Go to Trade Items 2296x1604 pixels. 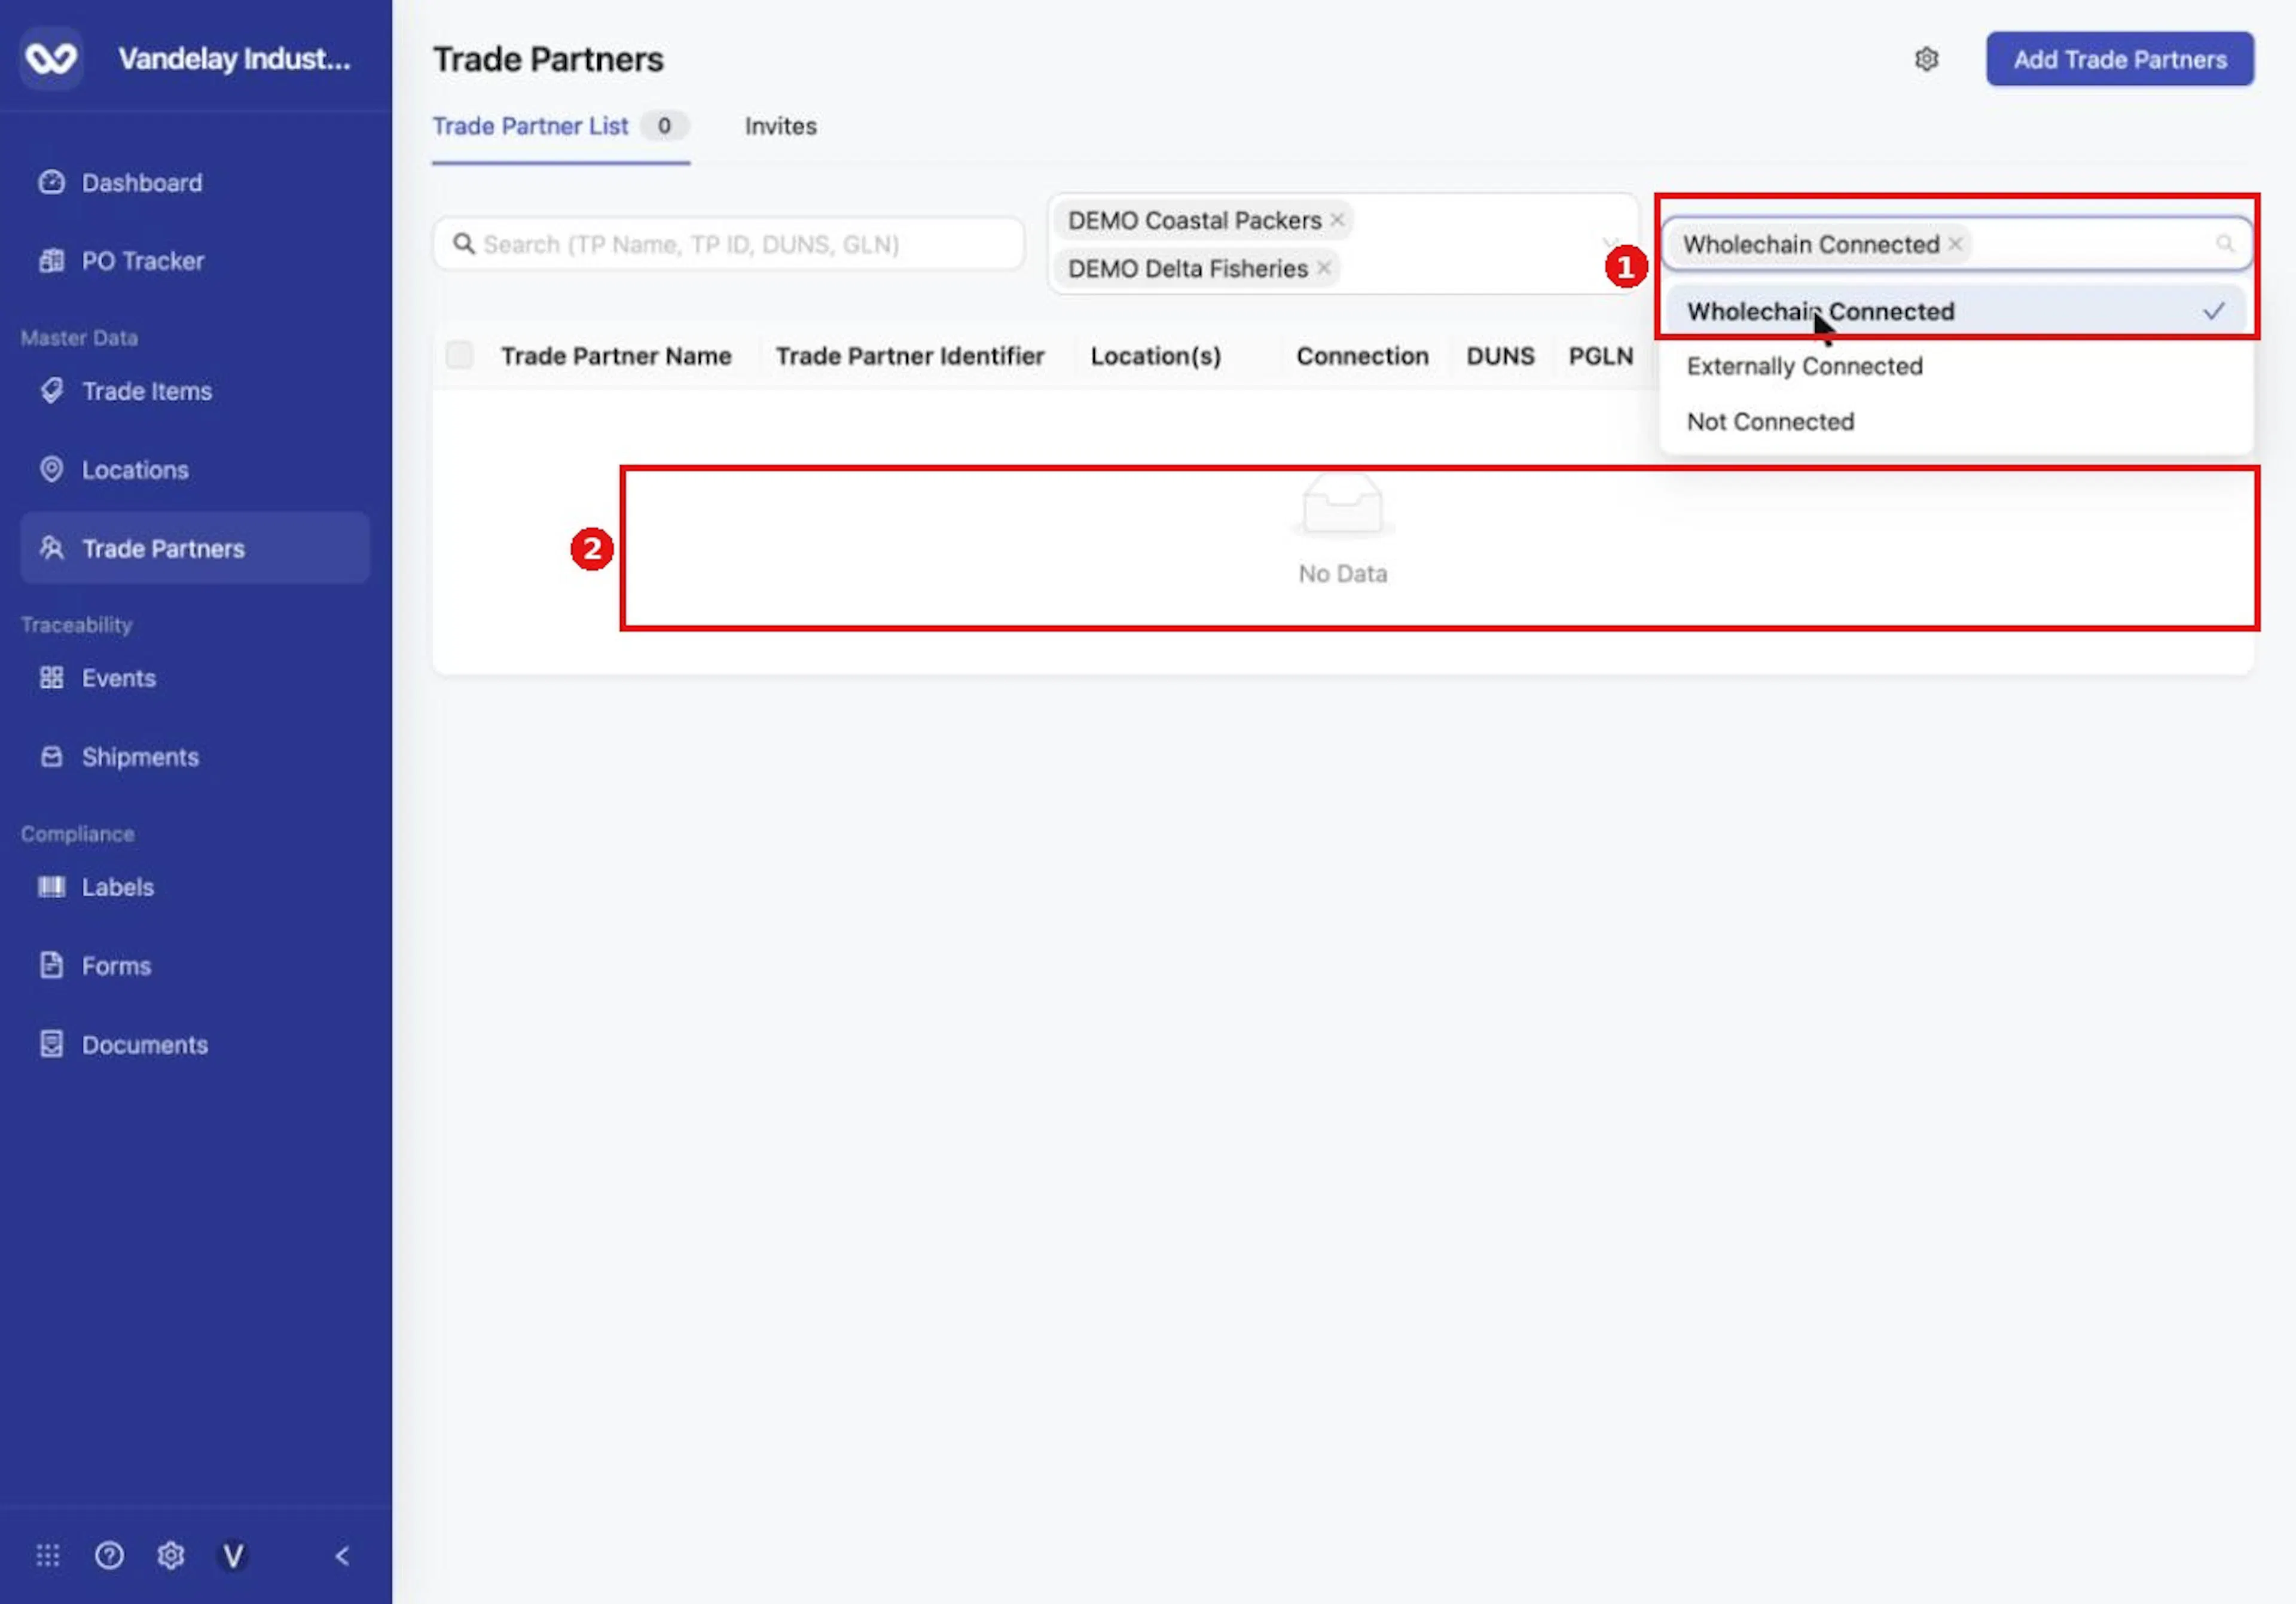coord(147,391)
